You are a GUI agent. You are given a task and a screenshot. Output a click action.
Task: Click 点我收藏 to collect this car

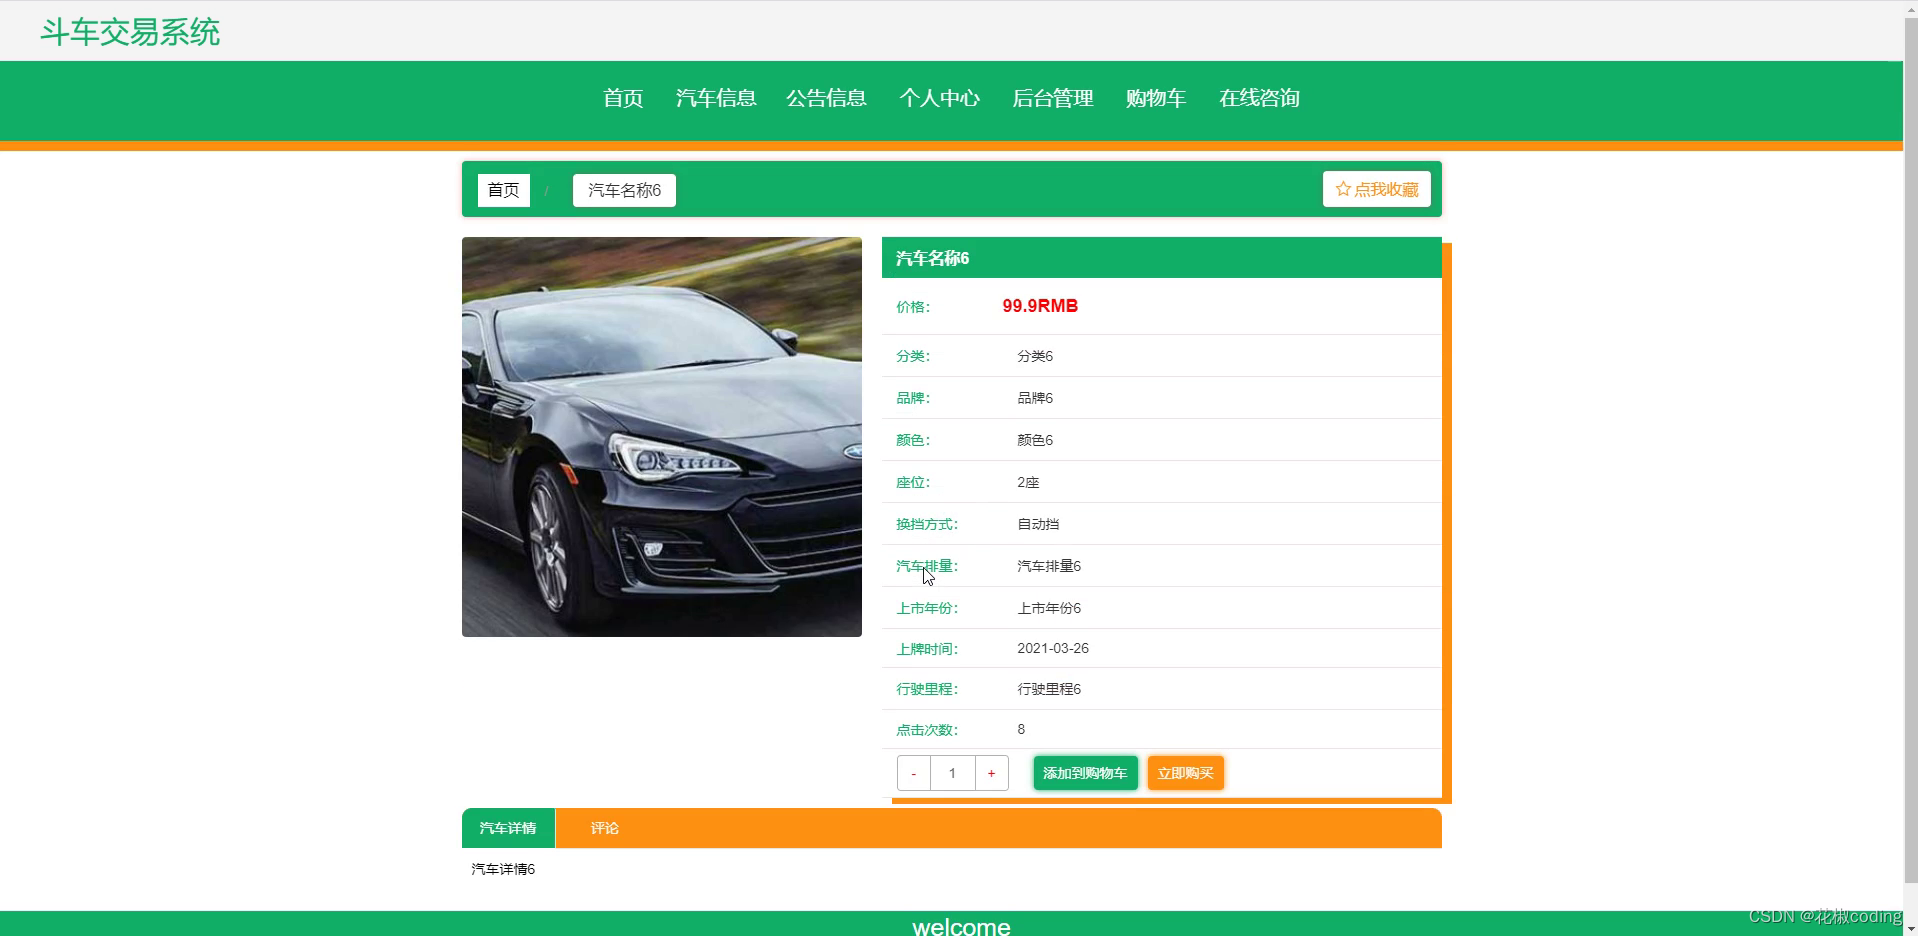(1376, 189)
